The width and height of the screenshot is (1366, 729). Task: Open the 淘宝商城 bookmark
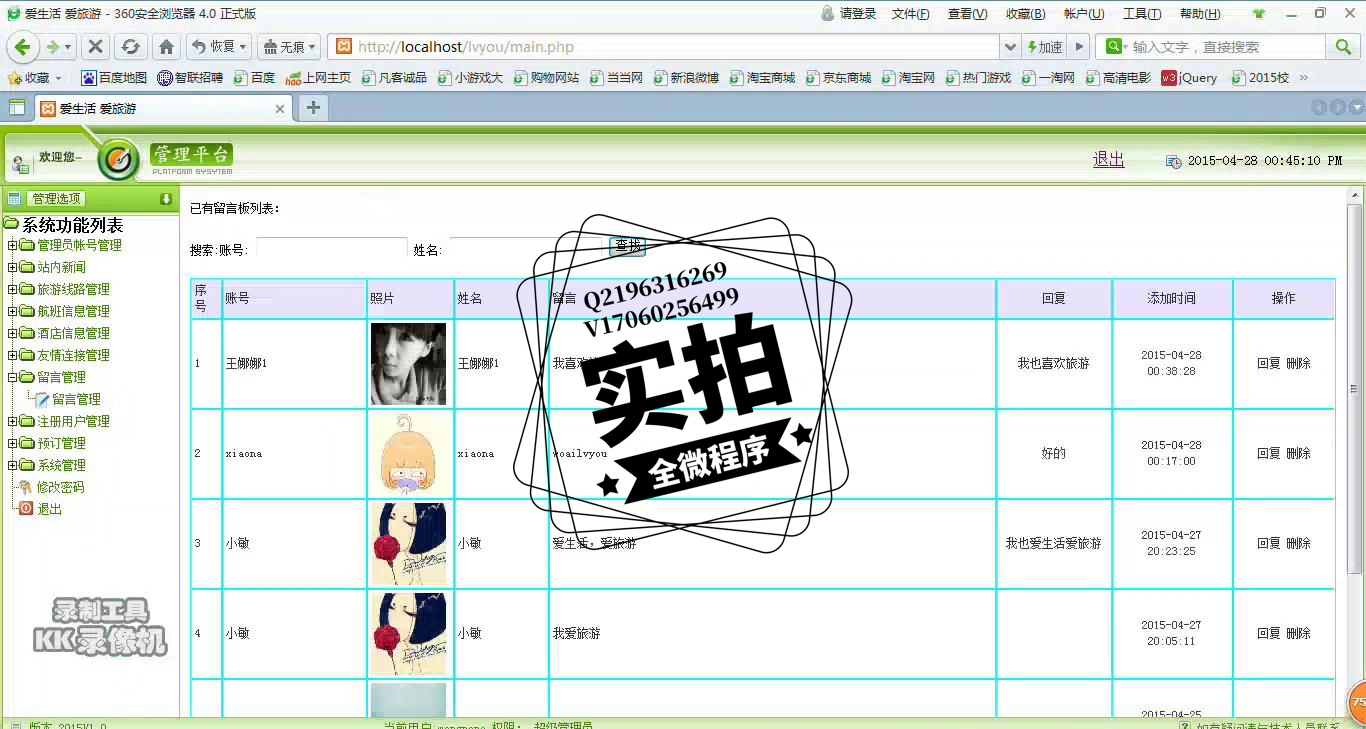click(x=762, y=77)
